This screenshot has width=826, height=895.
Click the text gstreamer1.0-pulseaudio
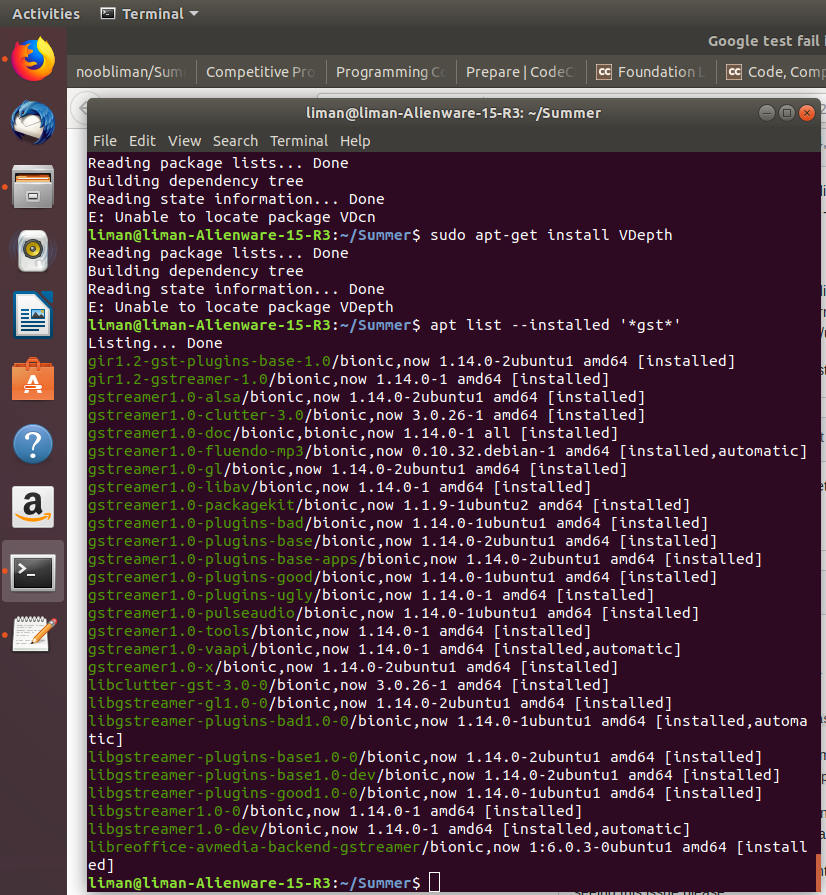191,613
